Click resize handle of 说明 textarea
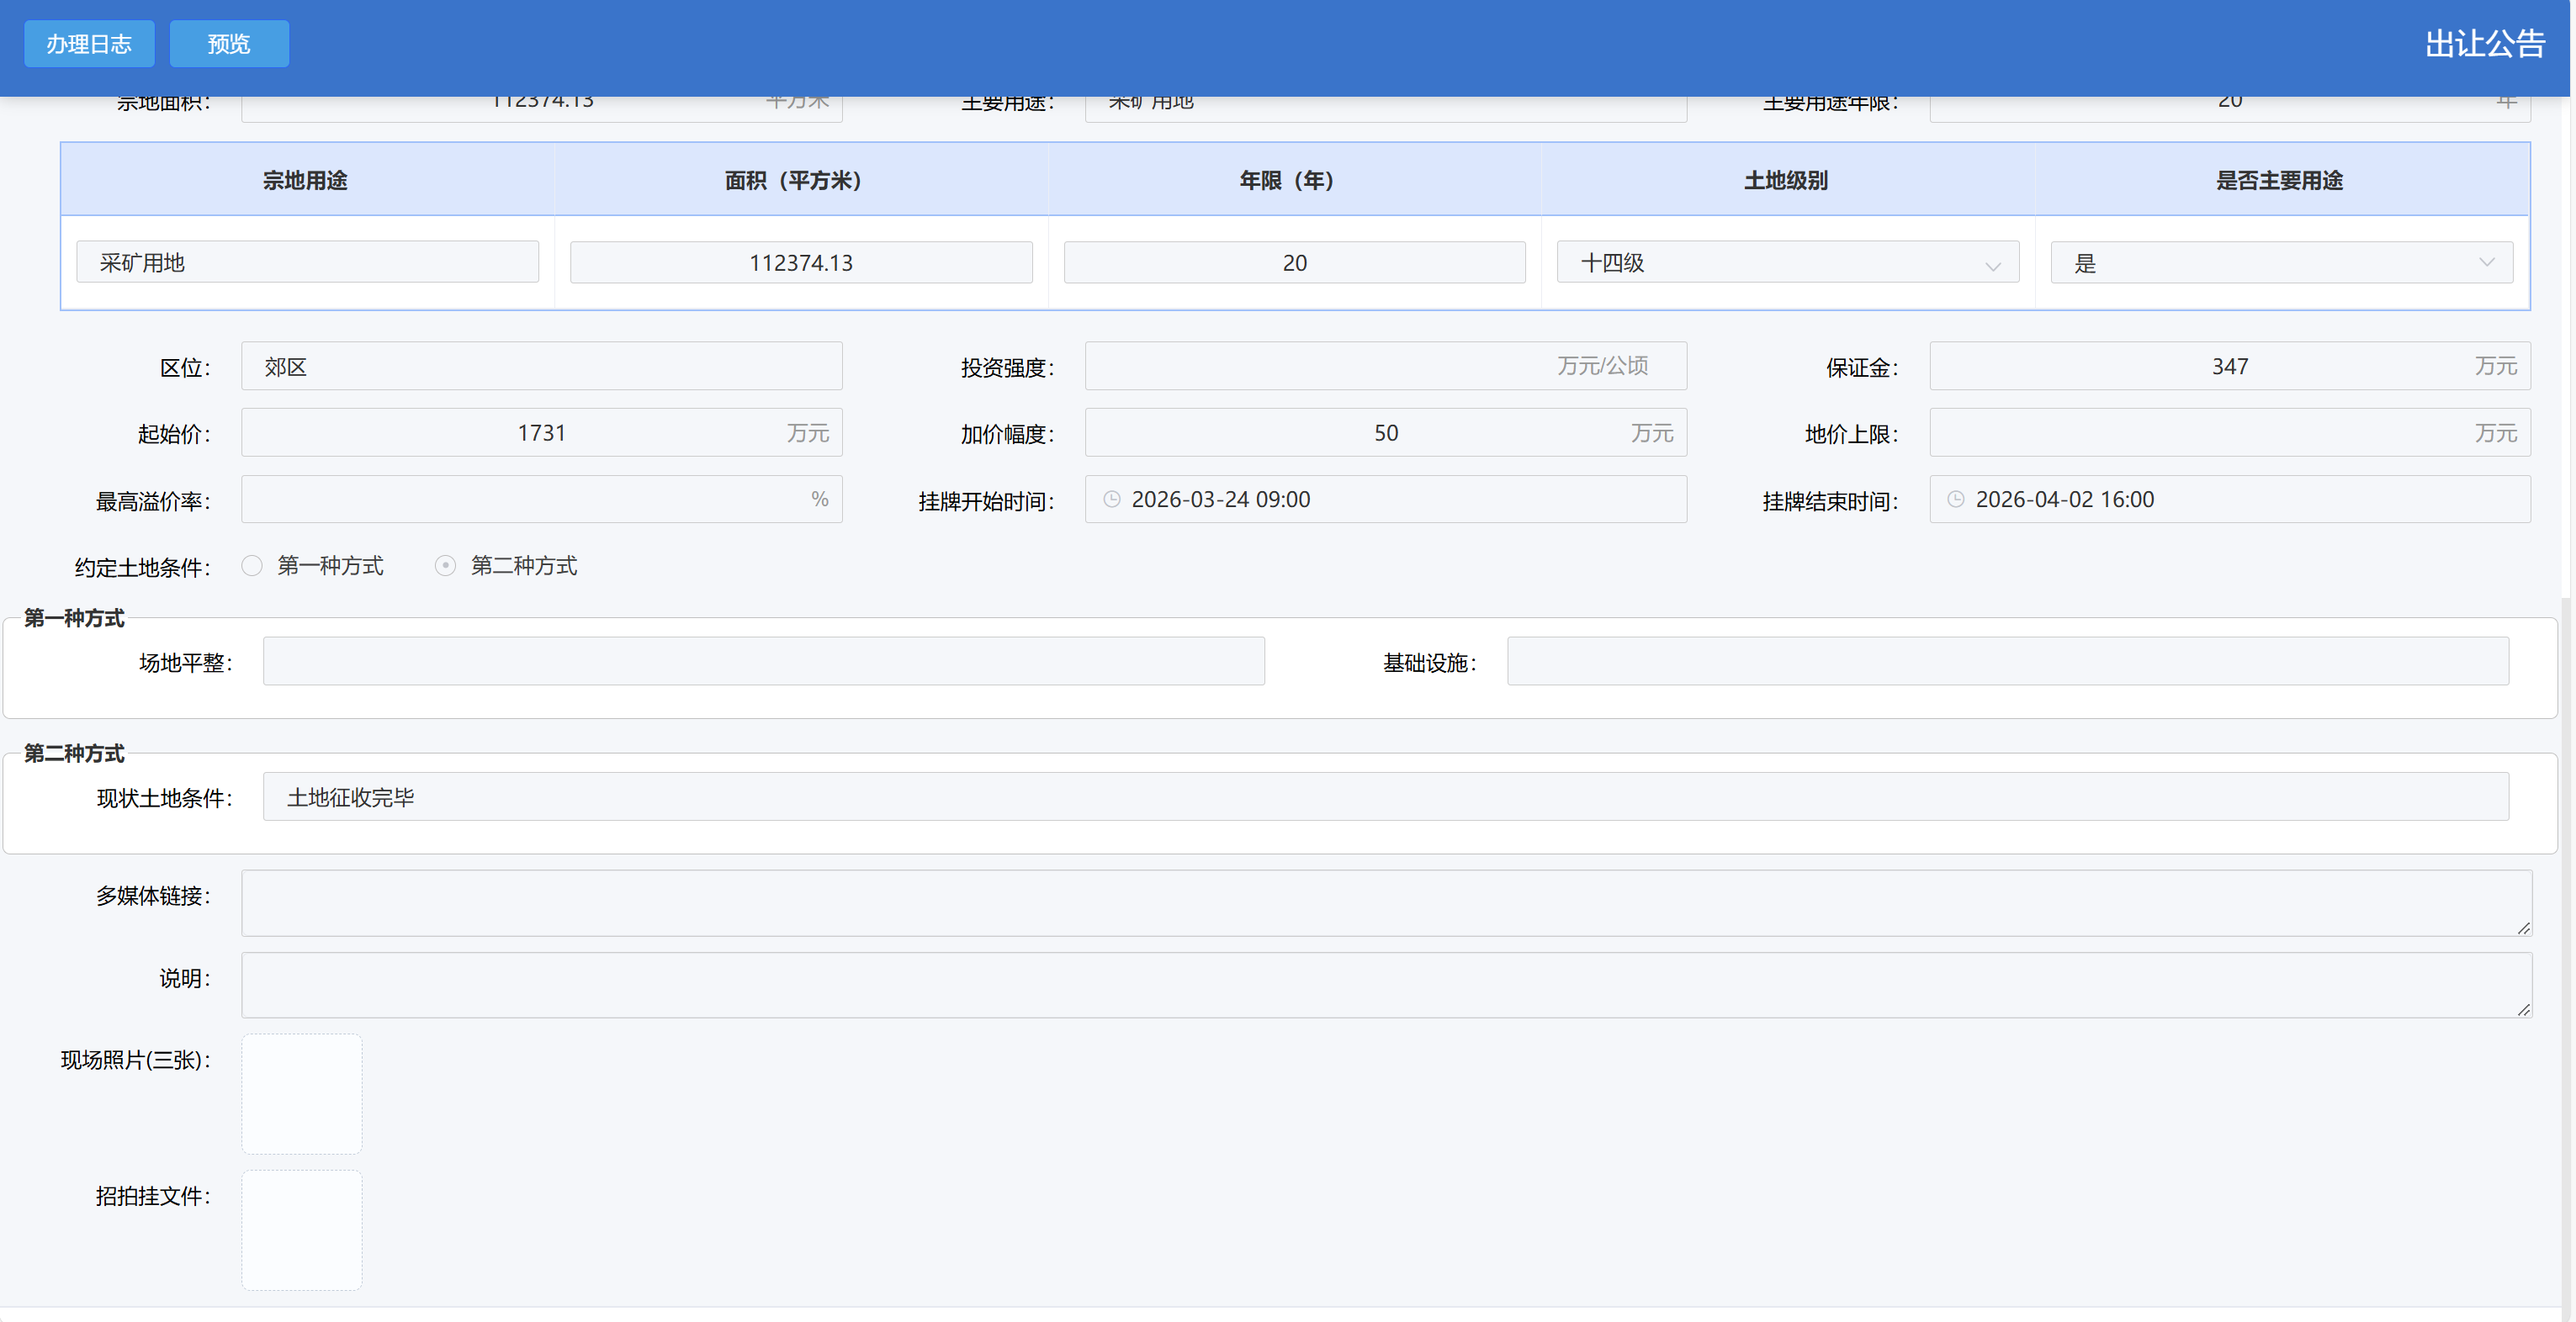This screenshot has height=1322, width=2576. click(2523, 1010)
